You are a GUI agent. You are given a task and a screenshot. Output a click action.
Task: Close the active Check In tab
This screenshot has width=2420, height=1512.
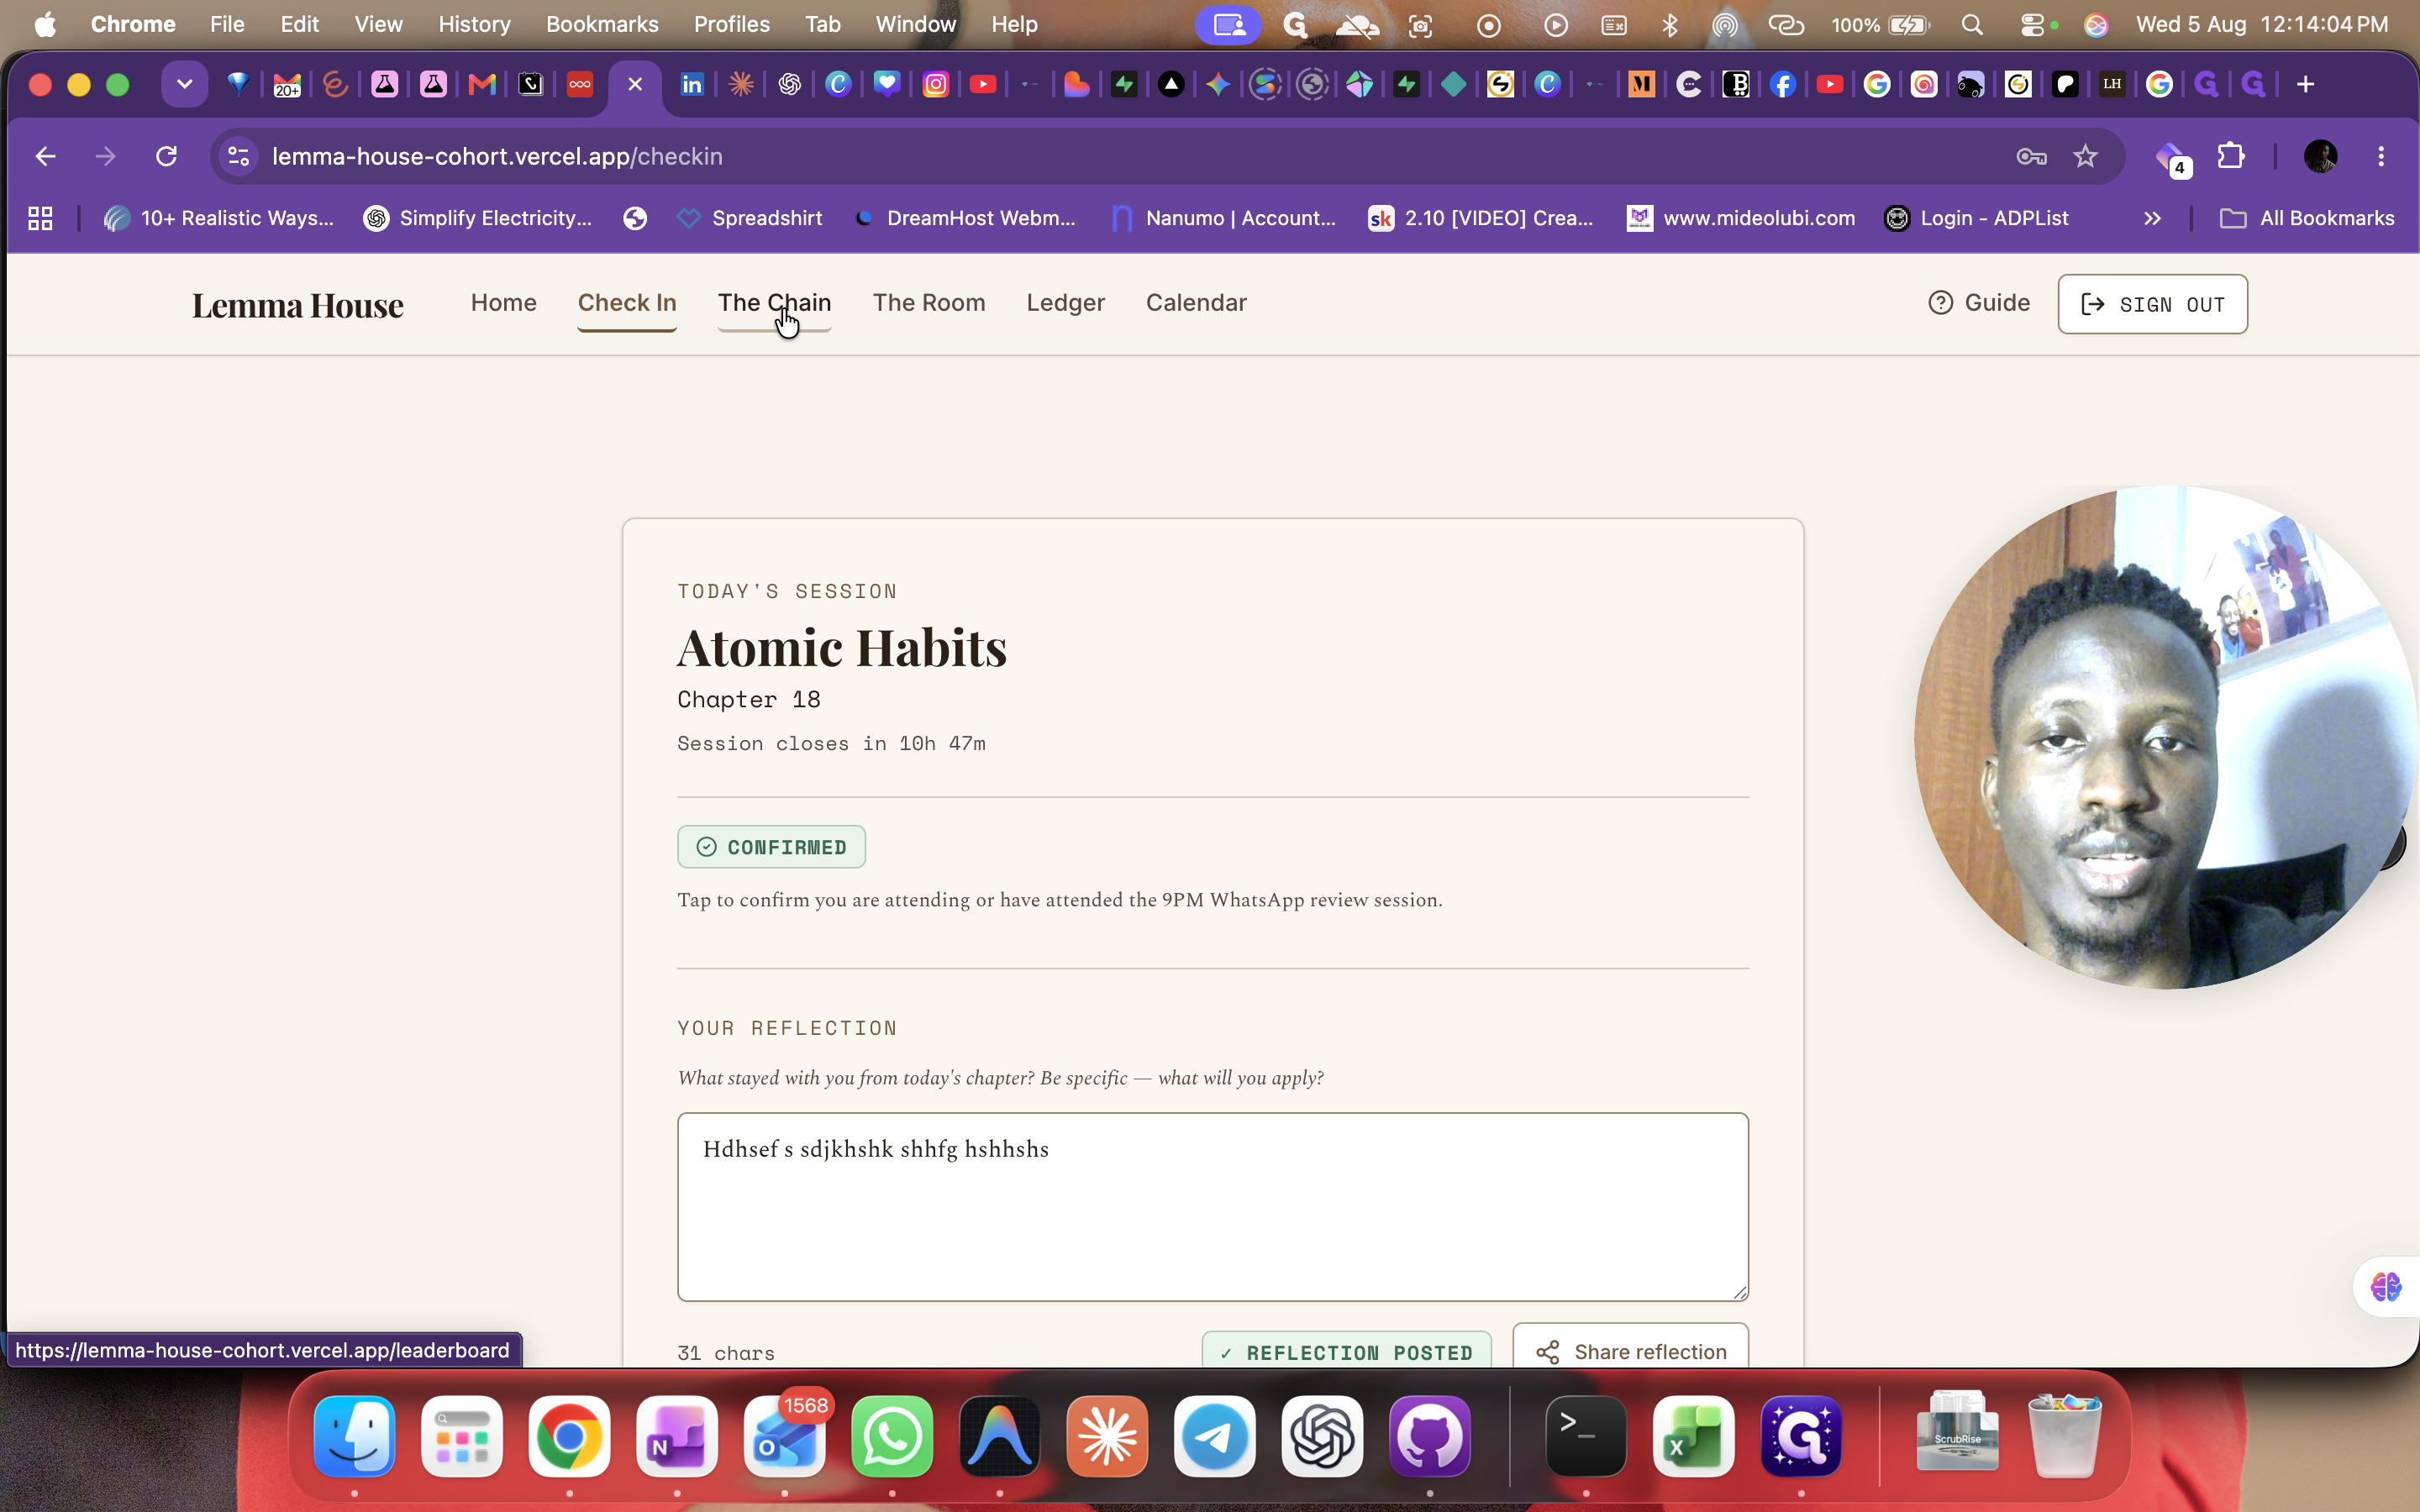pyautogui.click(x=635, y=84)
